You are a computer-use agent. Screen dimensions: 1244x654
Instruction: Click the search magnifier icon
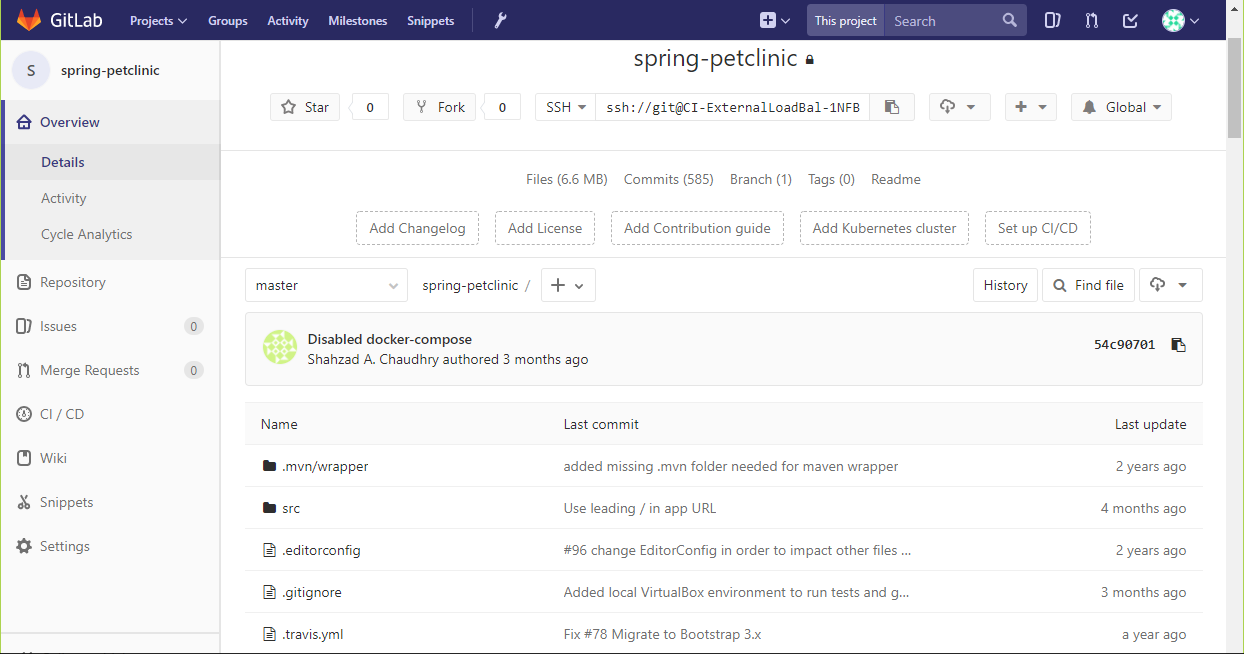(1010, 20)
